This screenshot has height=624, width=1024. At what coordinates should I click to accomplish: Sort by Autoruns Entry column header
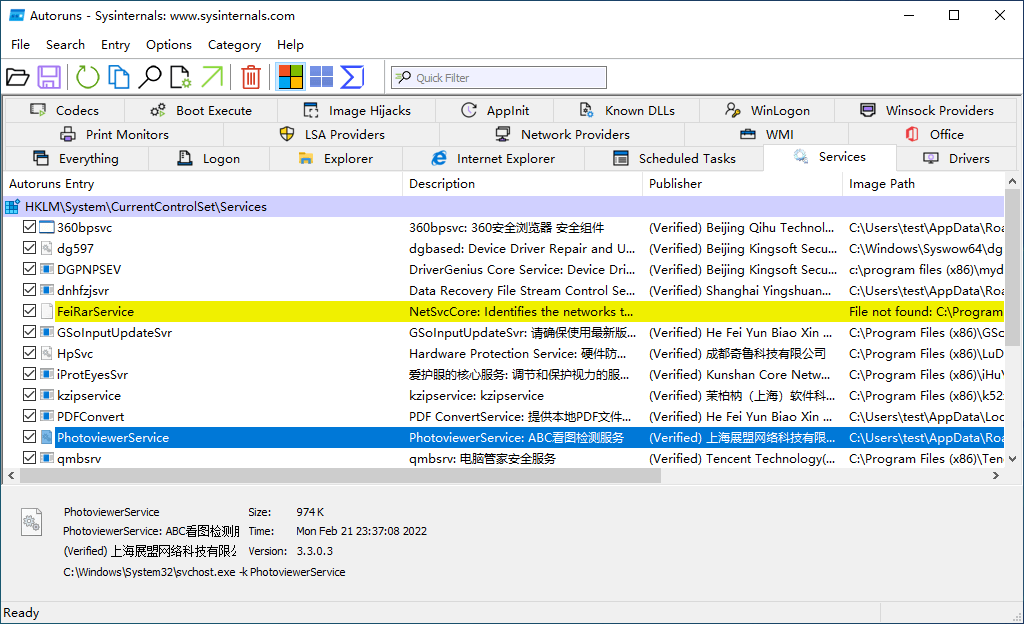point(203,184)
